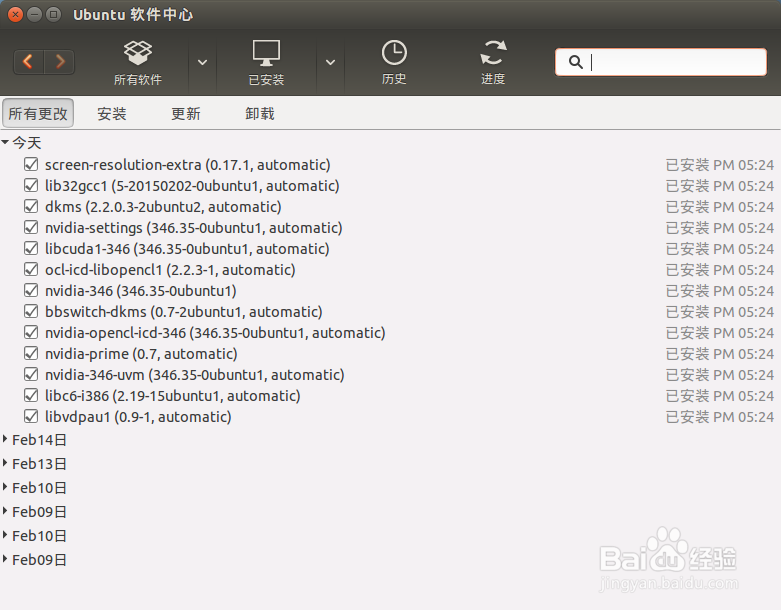Toggle checkbox for nvidia-opencl-icd-346

[31, 332]
